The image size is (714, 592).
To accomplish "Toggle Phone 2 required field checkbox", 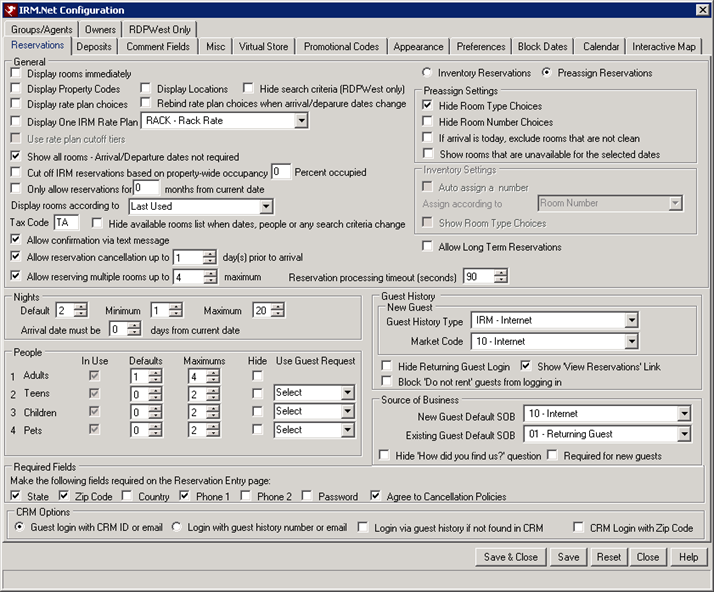I will pyautogui.click(x=246, y=495).
